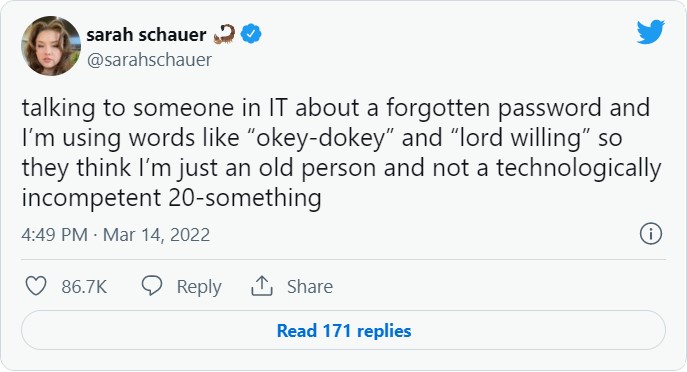Click the scorpion emoji beside the name
Image resolution: width=687 pixels, height=372 pixels.
point(224,34)
